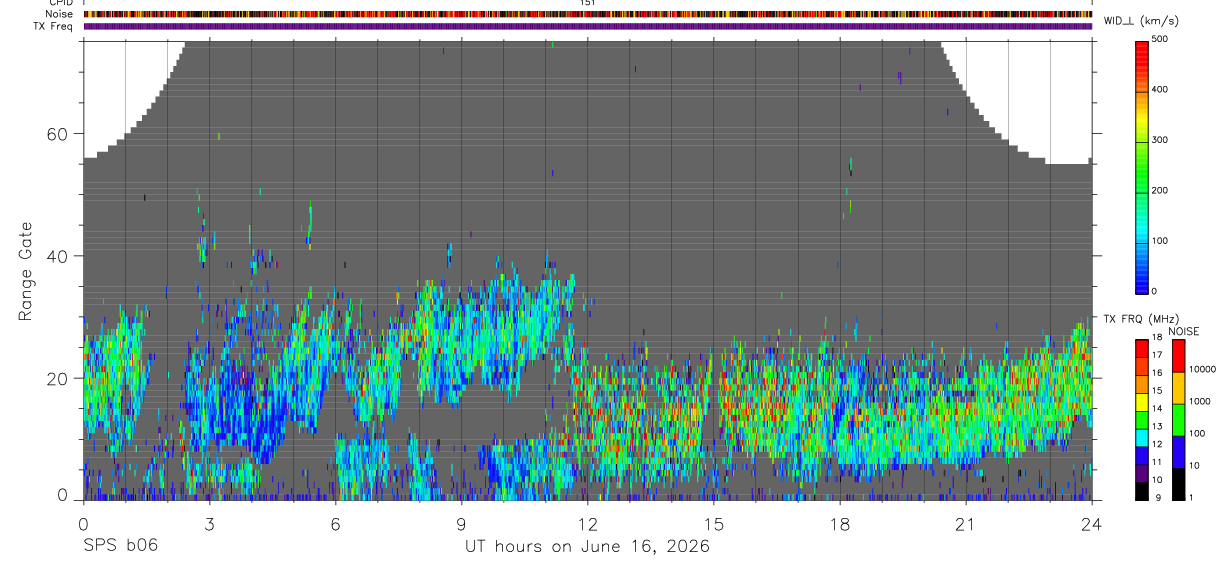
Task: Click the blue 10 NOISE legend segment
Action: click(x=1178, y=452)
